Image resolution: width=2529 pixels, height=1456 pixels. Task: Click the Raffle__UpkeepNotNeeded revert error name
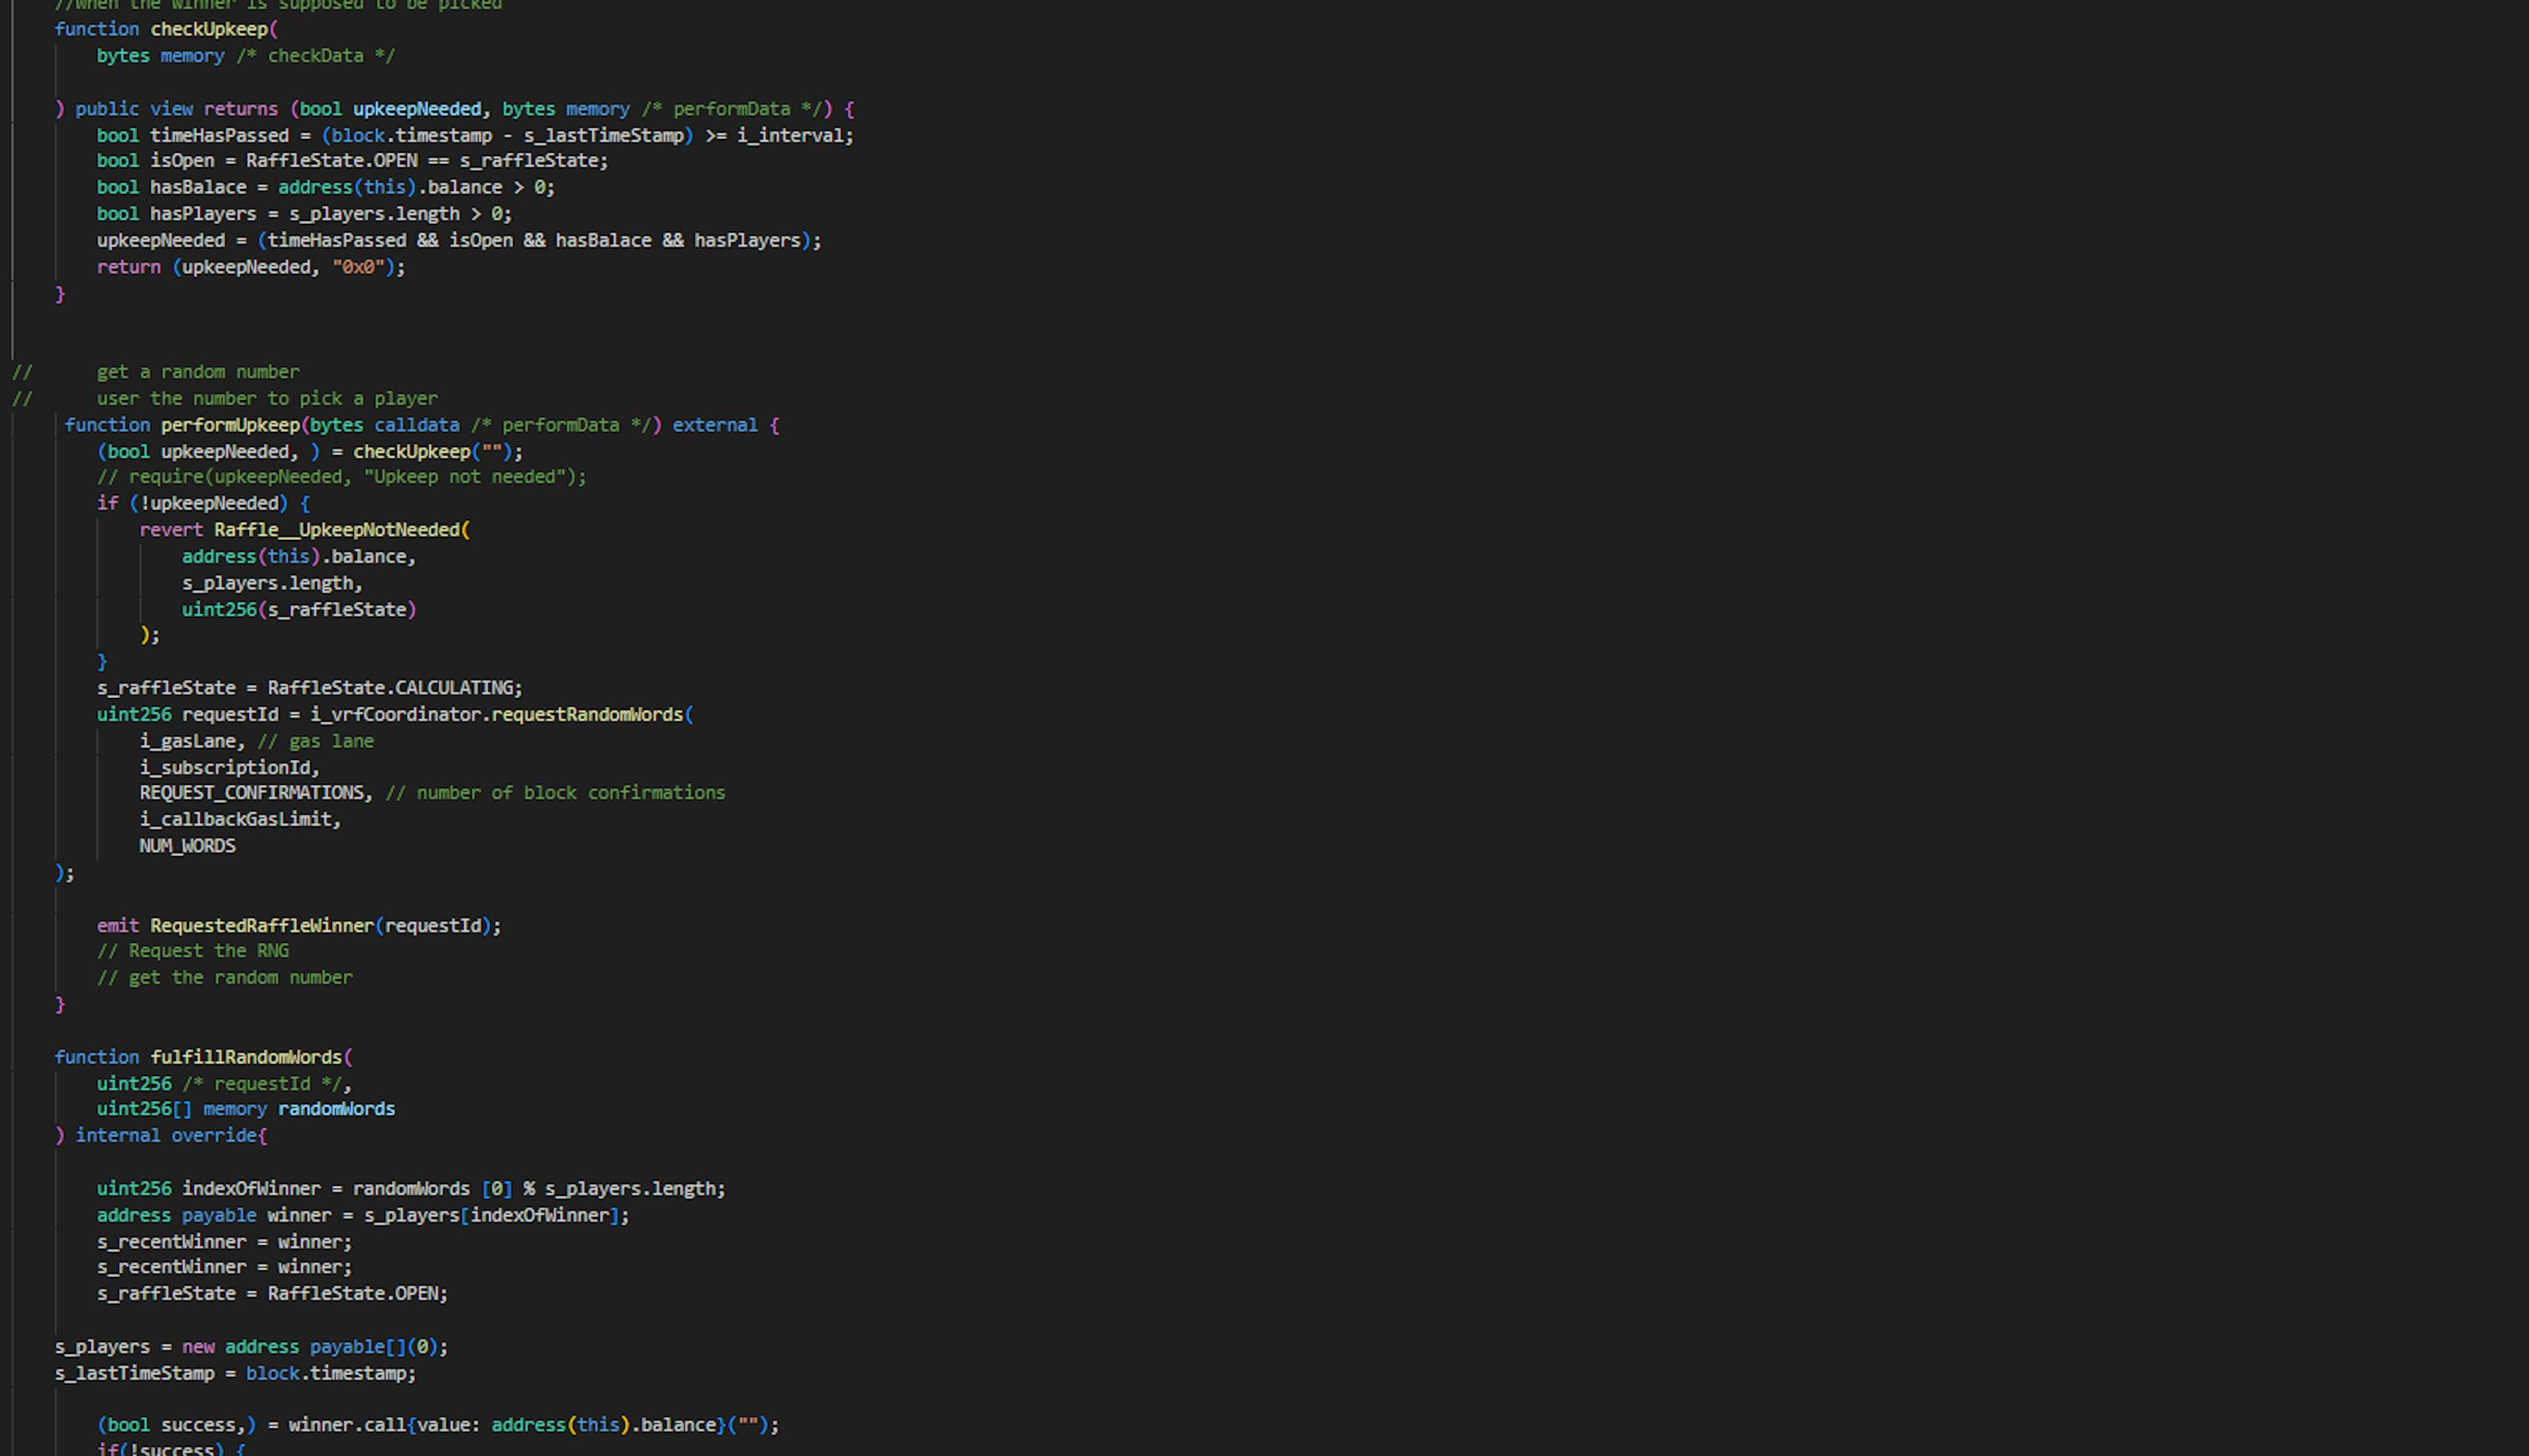[337, 530]
